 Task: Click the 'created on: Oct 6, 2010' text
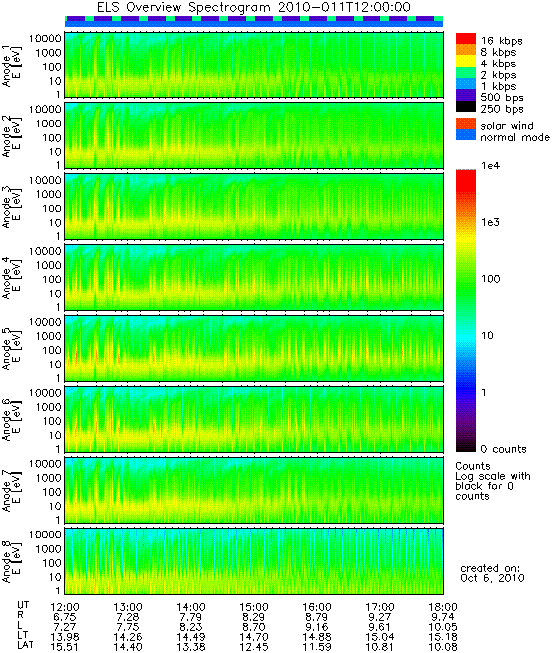click(x=492, y=573)
